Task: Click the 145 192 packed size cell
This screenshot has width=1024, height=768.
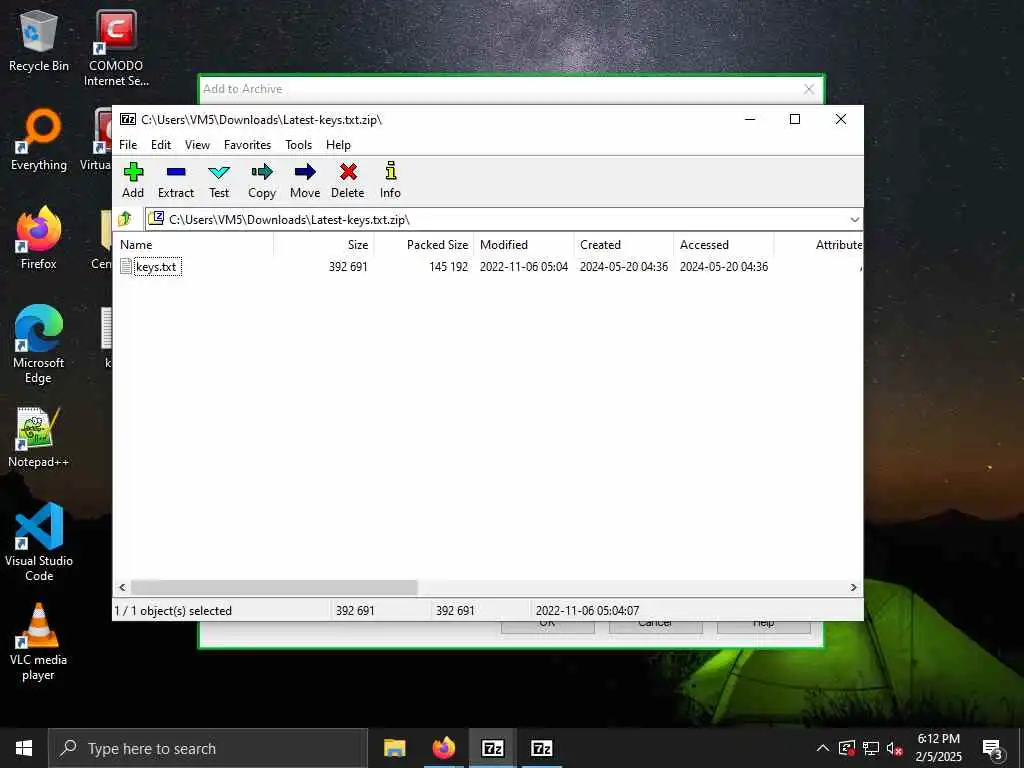Action: [449, 266]
